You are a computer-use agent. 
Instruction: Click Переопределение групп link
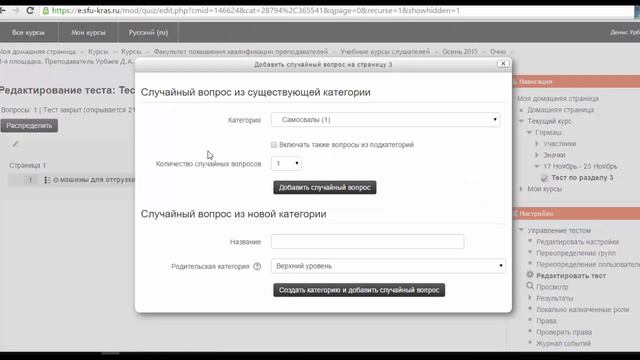tap(576, 253)
